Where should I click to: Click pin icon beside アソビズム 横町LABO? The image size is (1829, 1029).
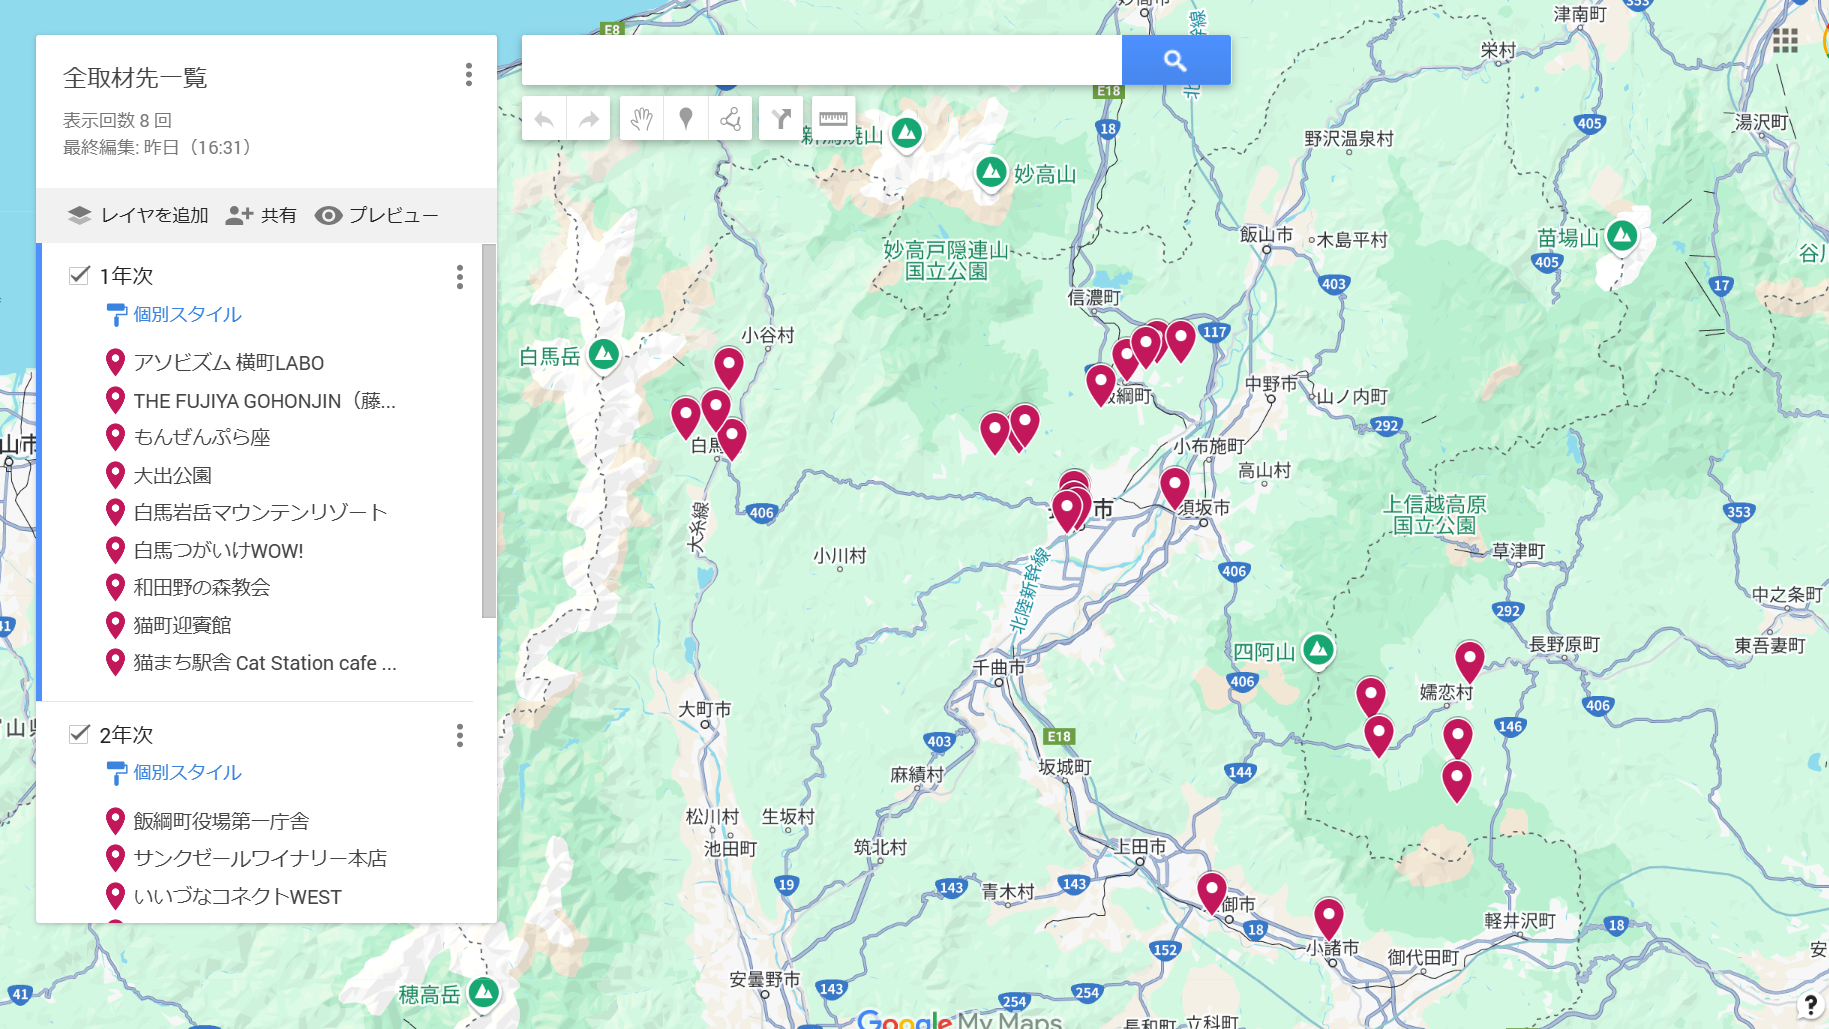pyautogui.click(x=115, y=362)
